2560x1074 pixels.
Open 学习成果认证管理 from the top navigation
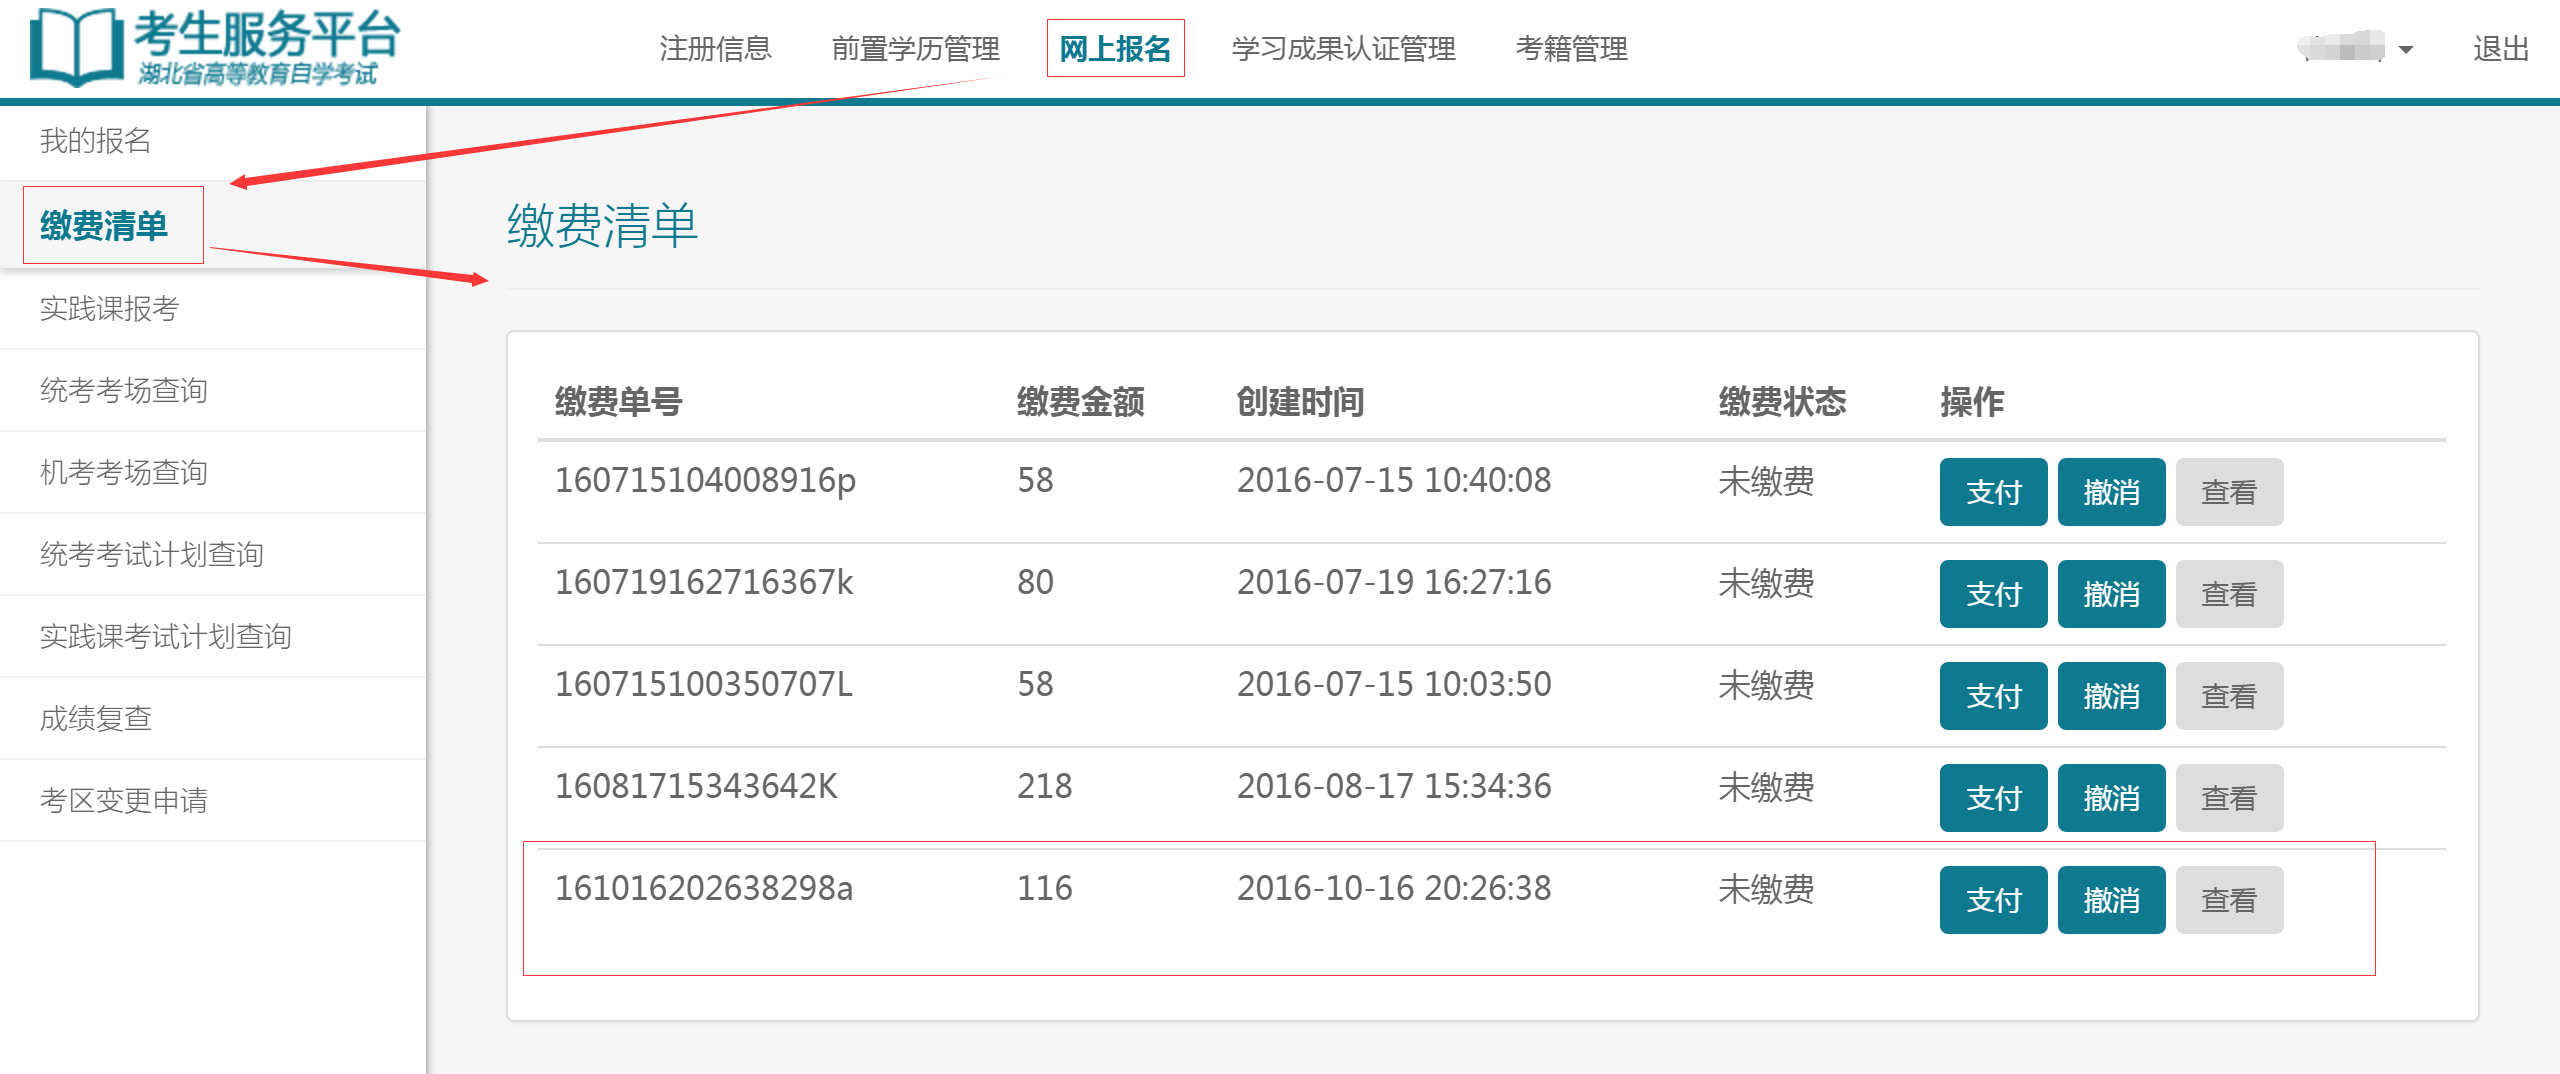(1344, 48)
